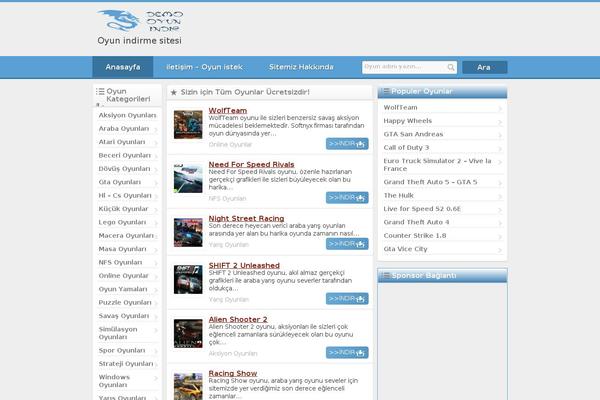
Task: Open WolfTeam game title link
Action: (x=228, y=110)
